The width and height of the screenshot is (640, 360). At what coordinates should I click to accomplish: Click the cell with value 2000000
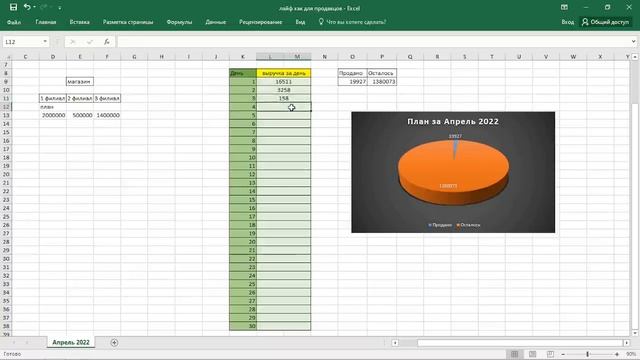53,115
